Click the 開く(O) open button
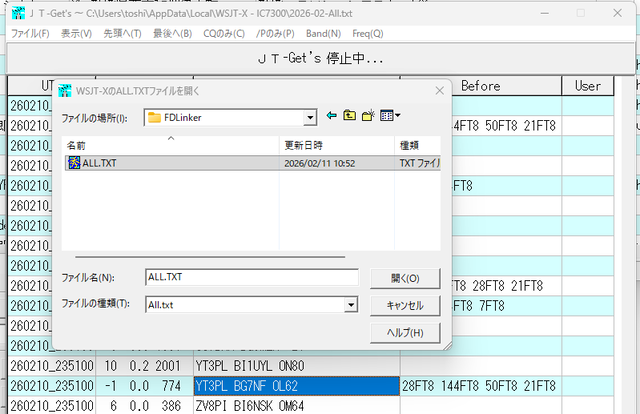 coord(405,278)
